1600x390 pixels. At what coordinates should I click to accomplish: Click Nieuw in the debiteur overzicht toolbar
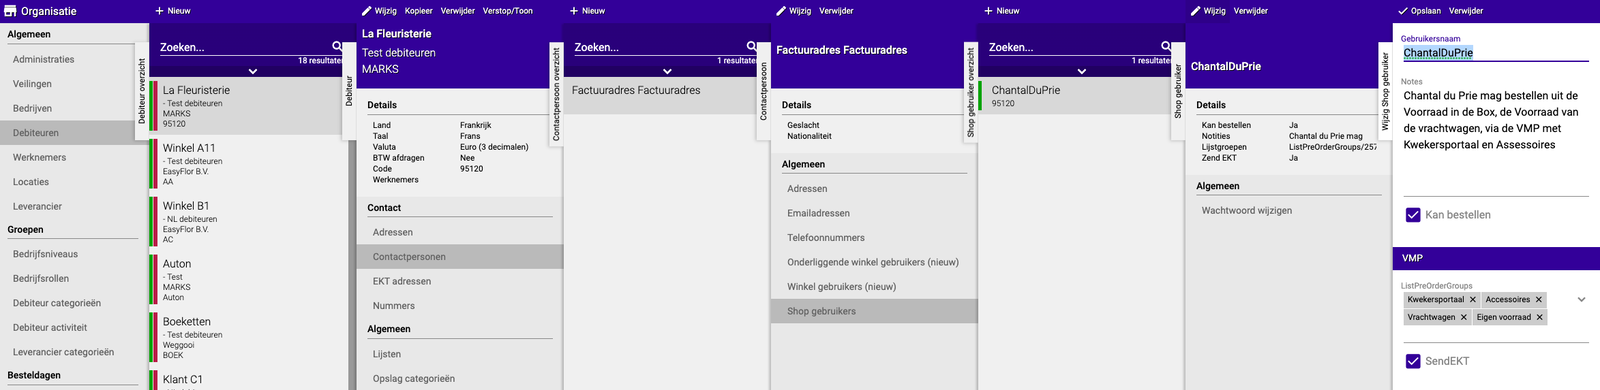173,11
